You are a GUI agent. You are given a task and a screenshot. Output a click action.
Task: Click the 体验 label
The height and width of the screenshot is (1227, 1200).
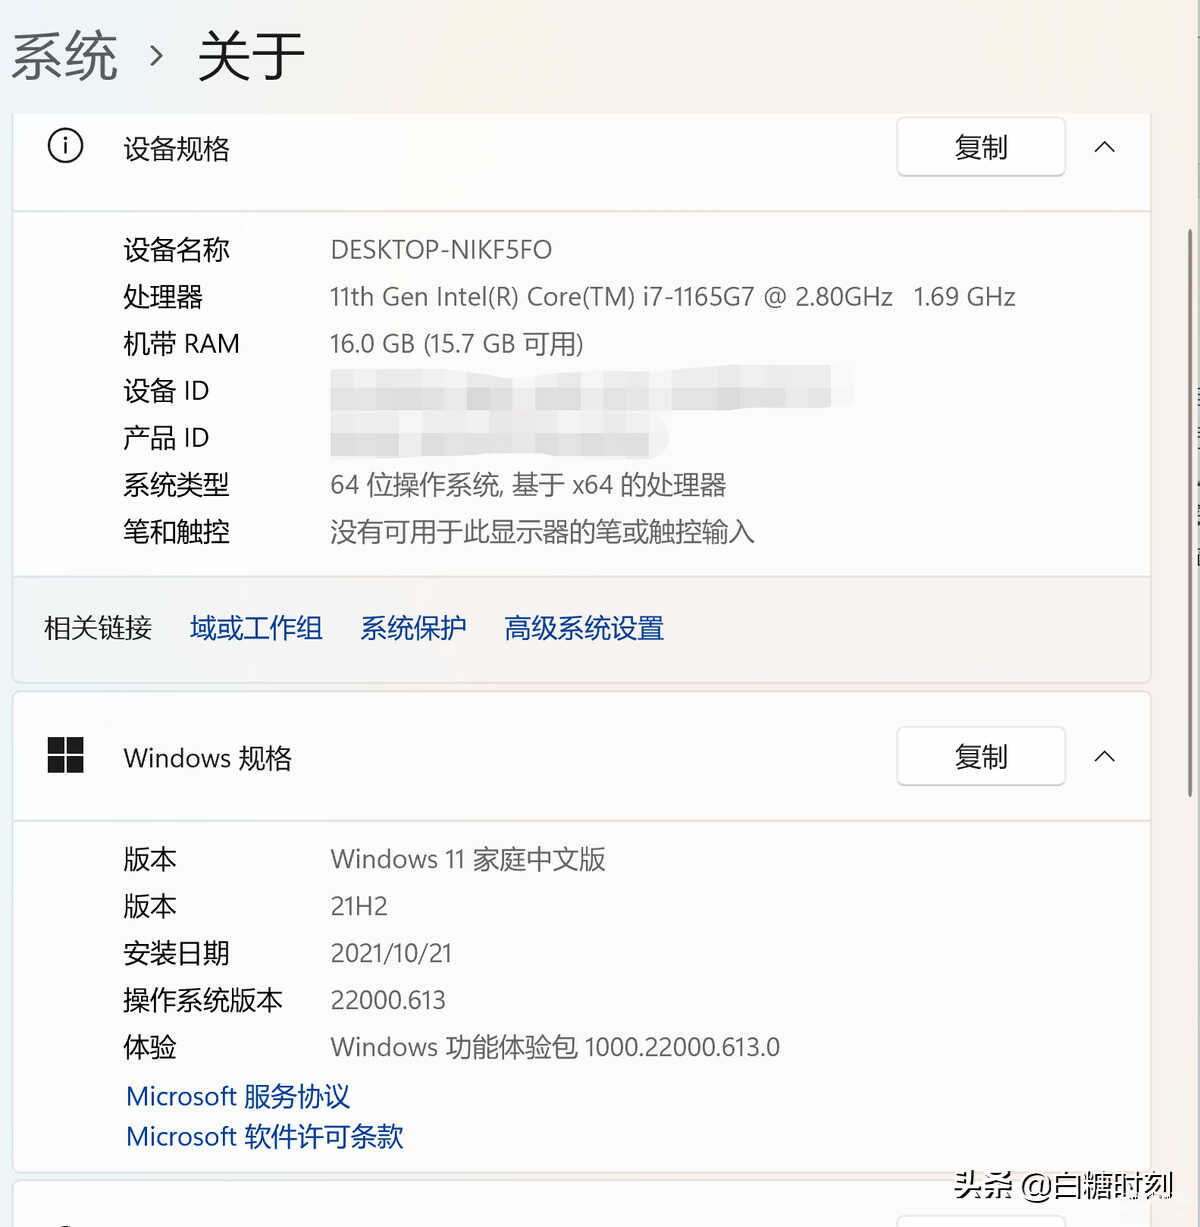tap(150, 1047)
